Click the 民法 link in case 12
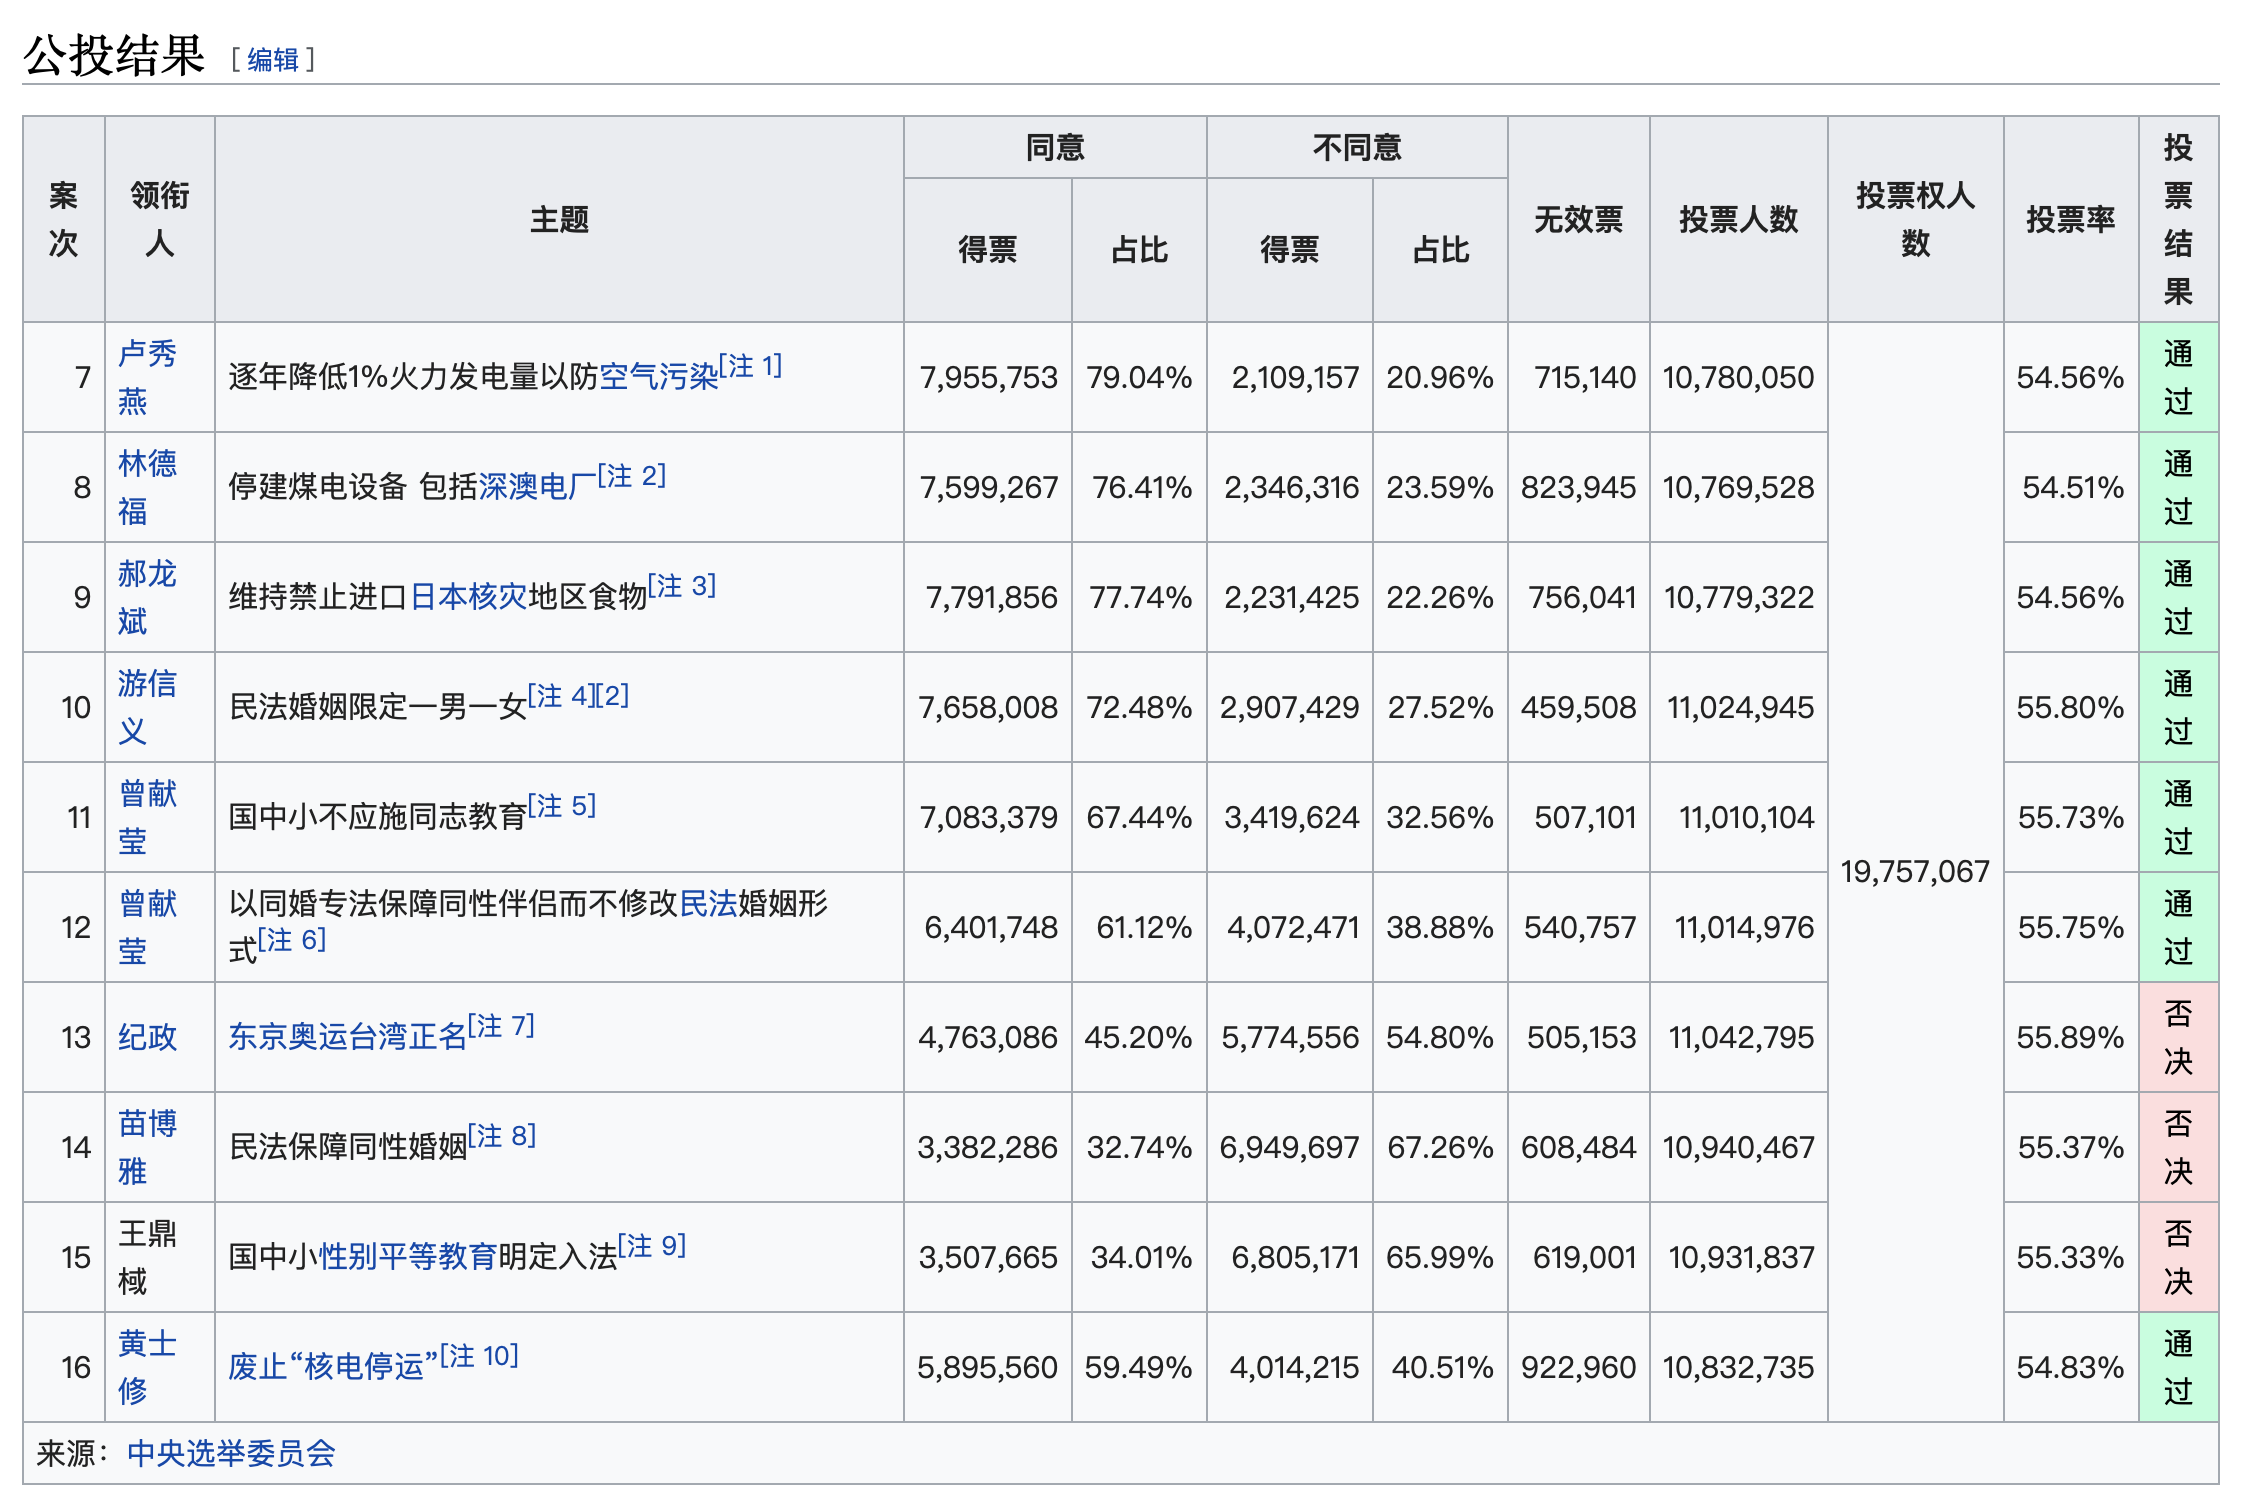 tap(707, 904)
